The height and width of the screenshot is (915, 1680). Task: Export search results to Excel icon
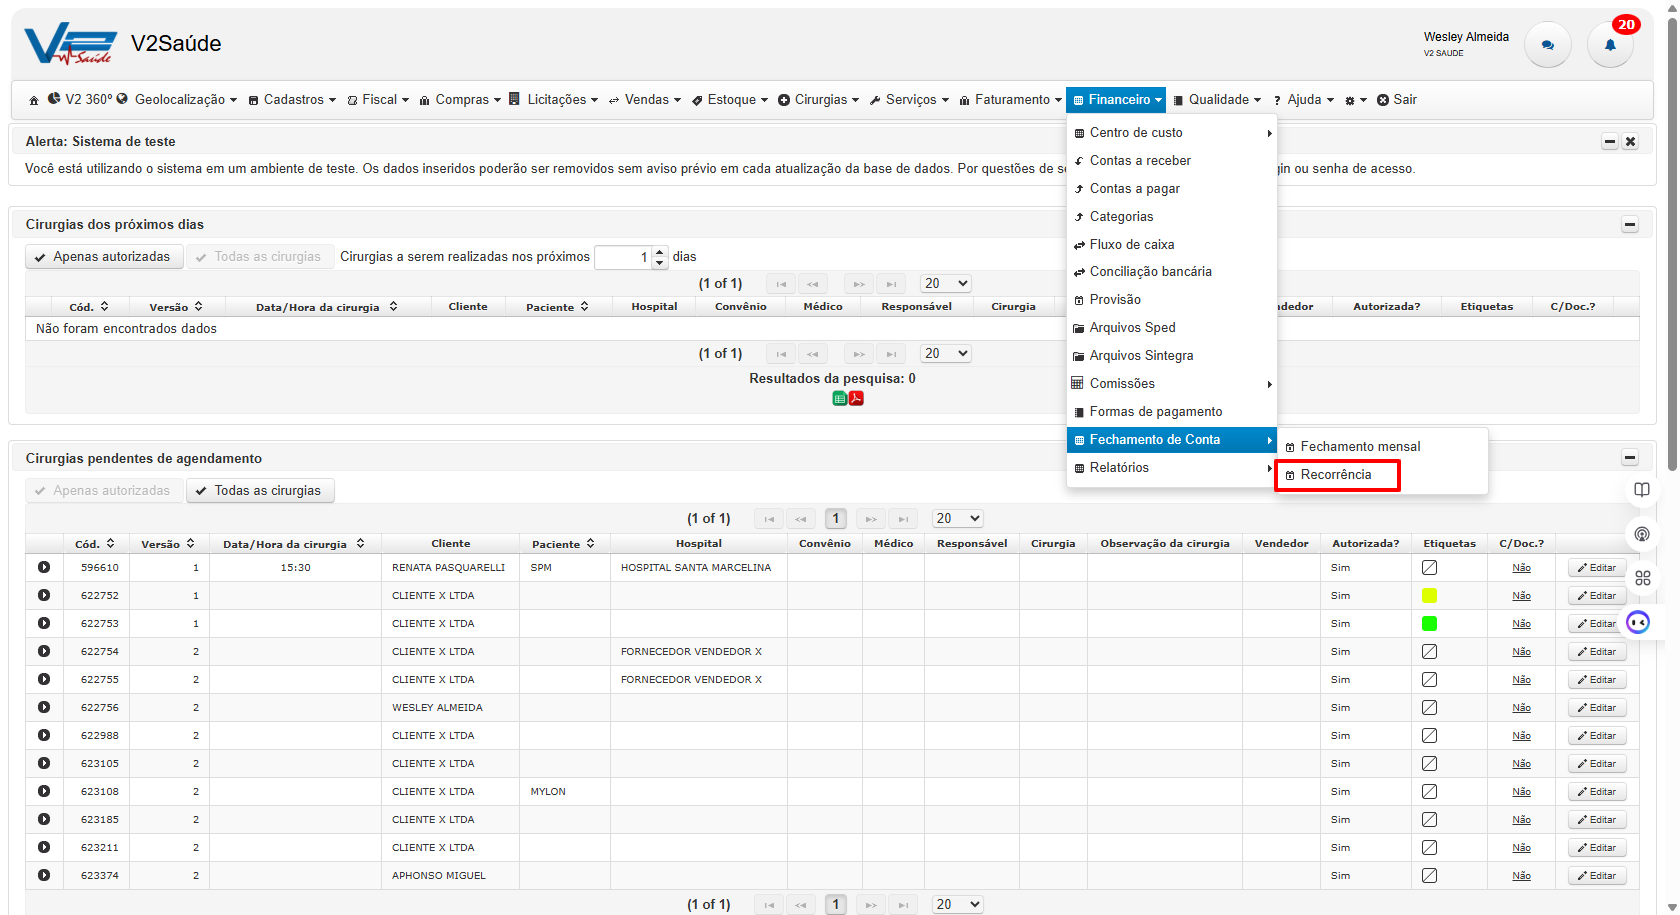pyautogui.click(x=840, y=398)
